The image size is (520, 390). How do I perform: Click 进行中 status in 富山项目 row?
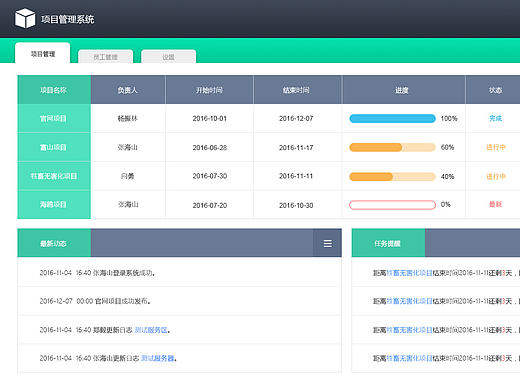pos(496,147)
